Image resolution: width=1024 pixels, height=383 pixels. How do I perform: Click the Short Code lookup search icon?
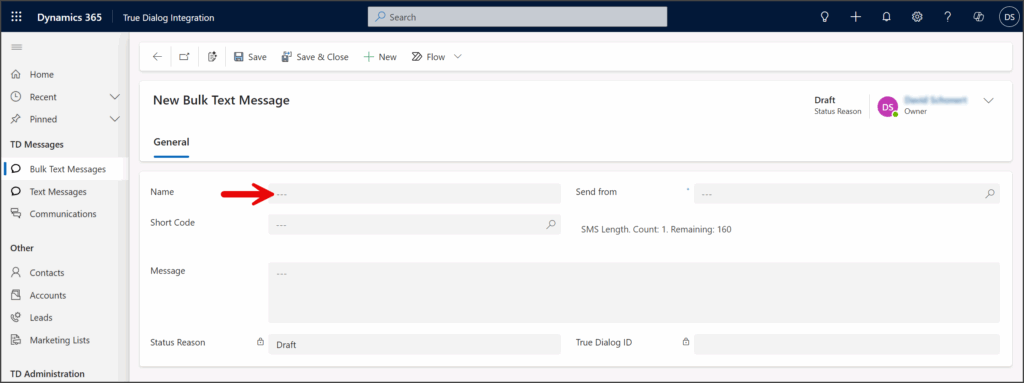[x=551, y=224]
